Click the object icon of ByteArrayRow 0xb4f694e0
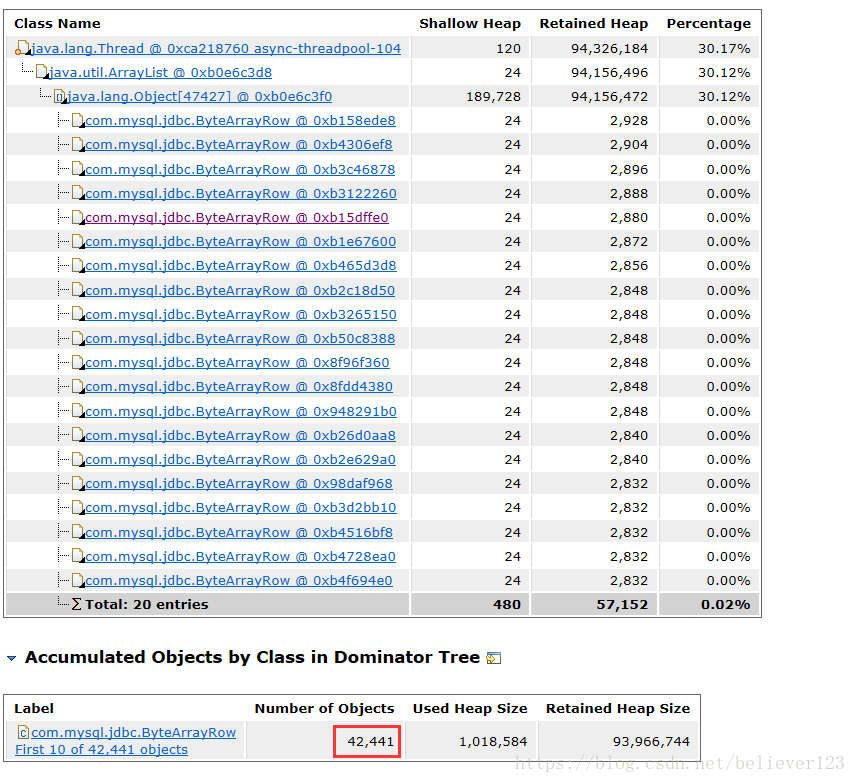 tap(77, 581)
